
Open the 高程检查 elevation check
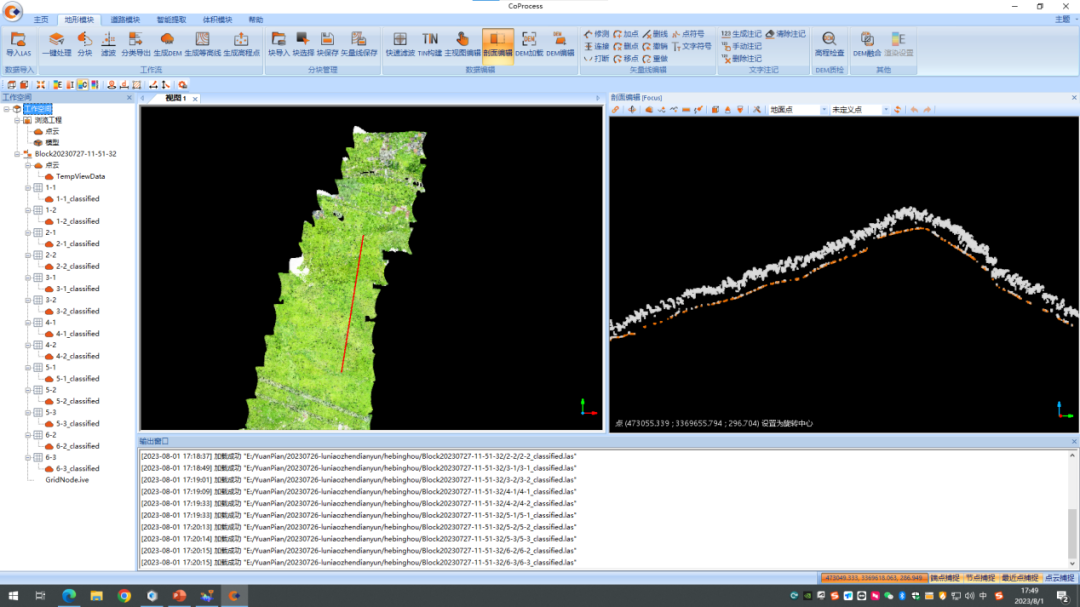click(x=829, y=43)
